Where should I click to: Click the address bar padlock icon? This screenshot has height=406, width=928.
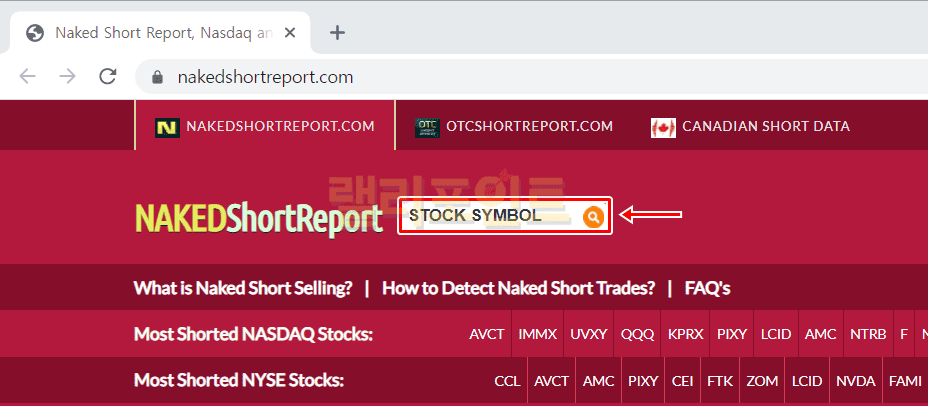(156, 77)
